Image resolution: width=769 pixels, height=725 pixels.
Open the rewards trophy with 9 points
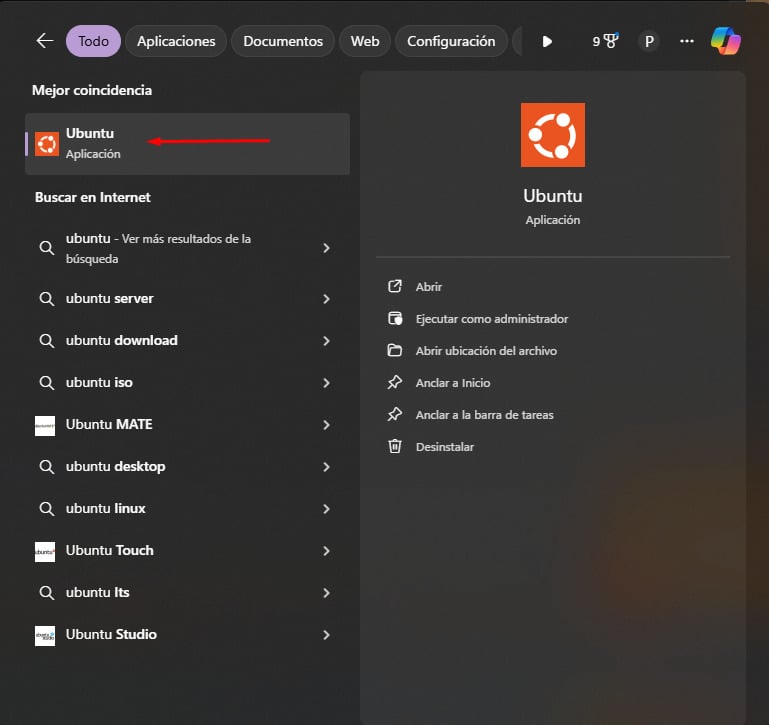click(605, 41)
